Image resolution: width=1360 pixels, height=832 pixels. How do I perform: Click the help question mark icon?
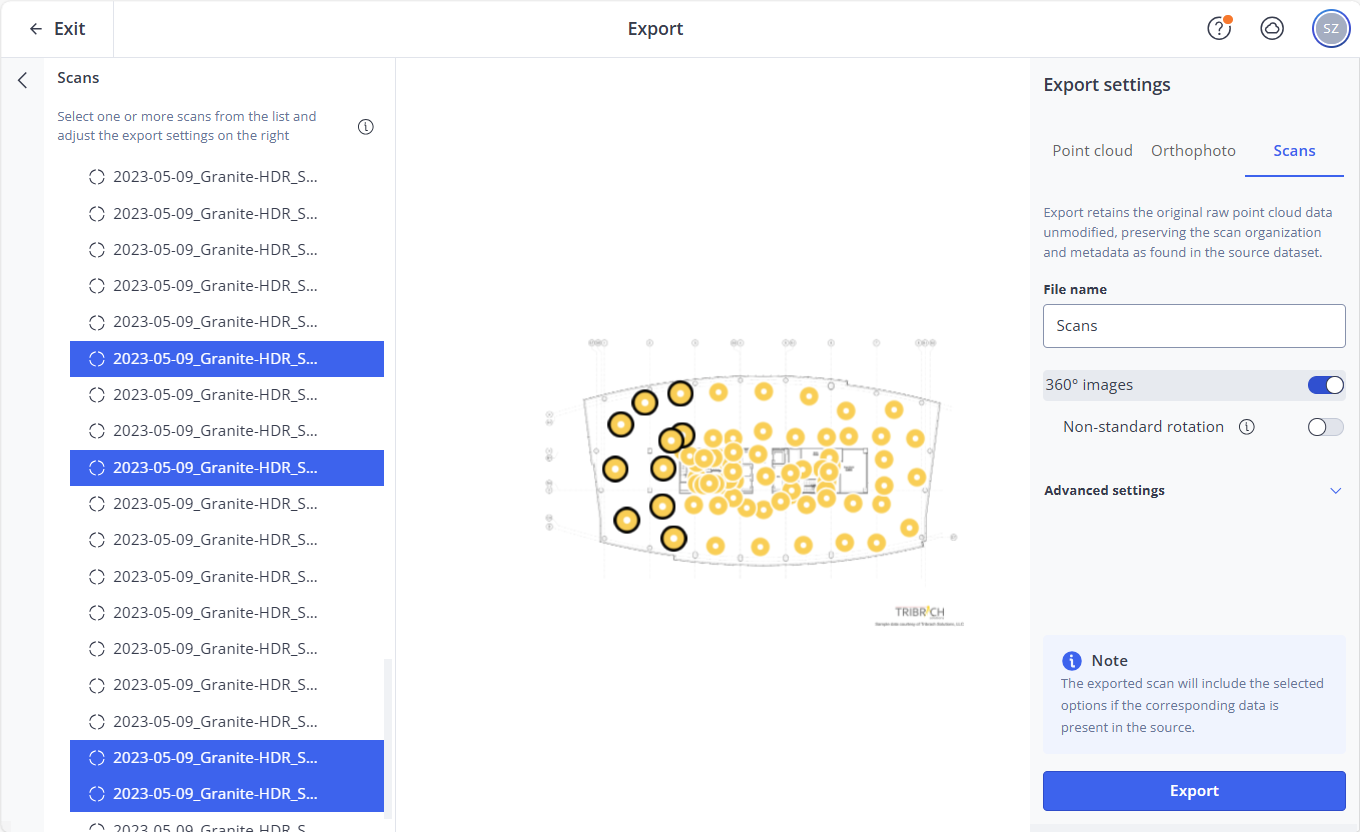point(1218,29)
